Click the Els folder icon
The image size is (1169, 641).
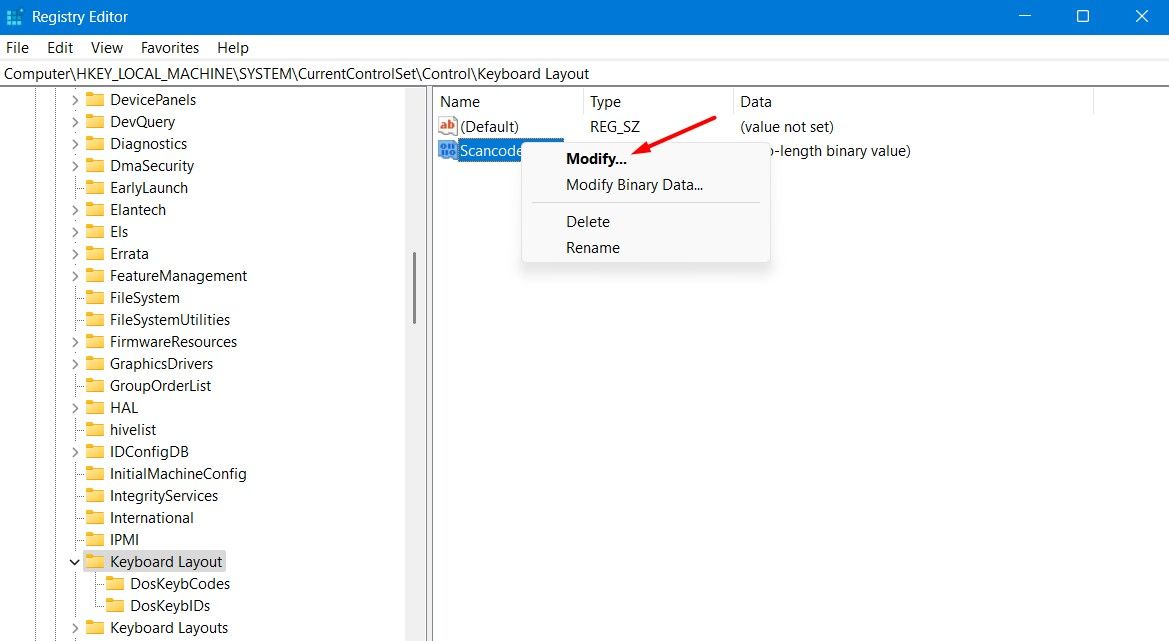(95, 231)
